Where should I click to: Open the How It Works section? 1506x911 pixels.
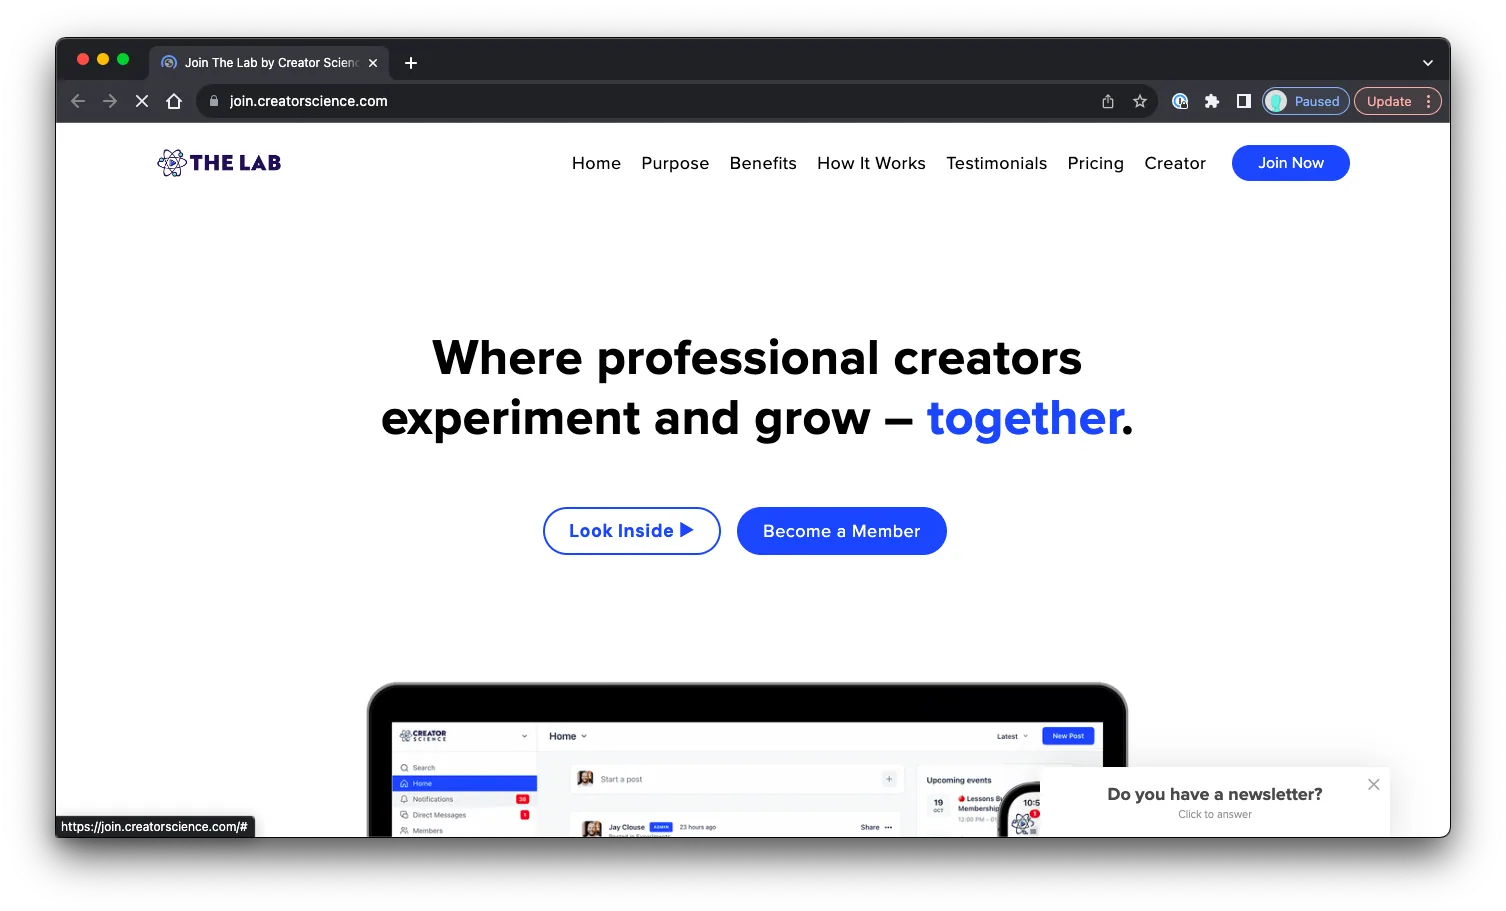click(x=871, y=163)
